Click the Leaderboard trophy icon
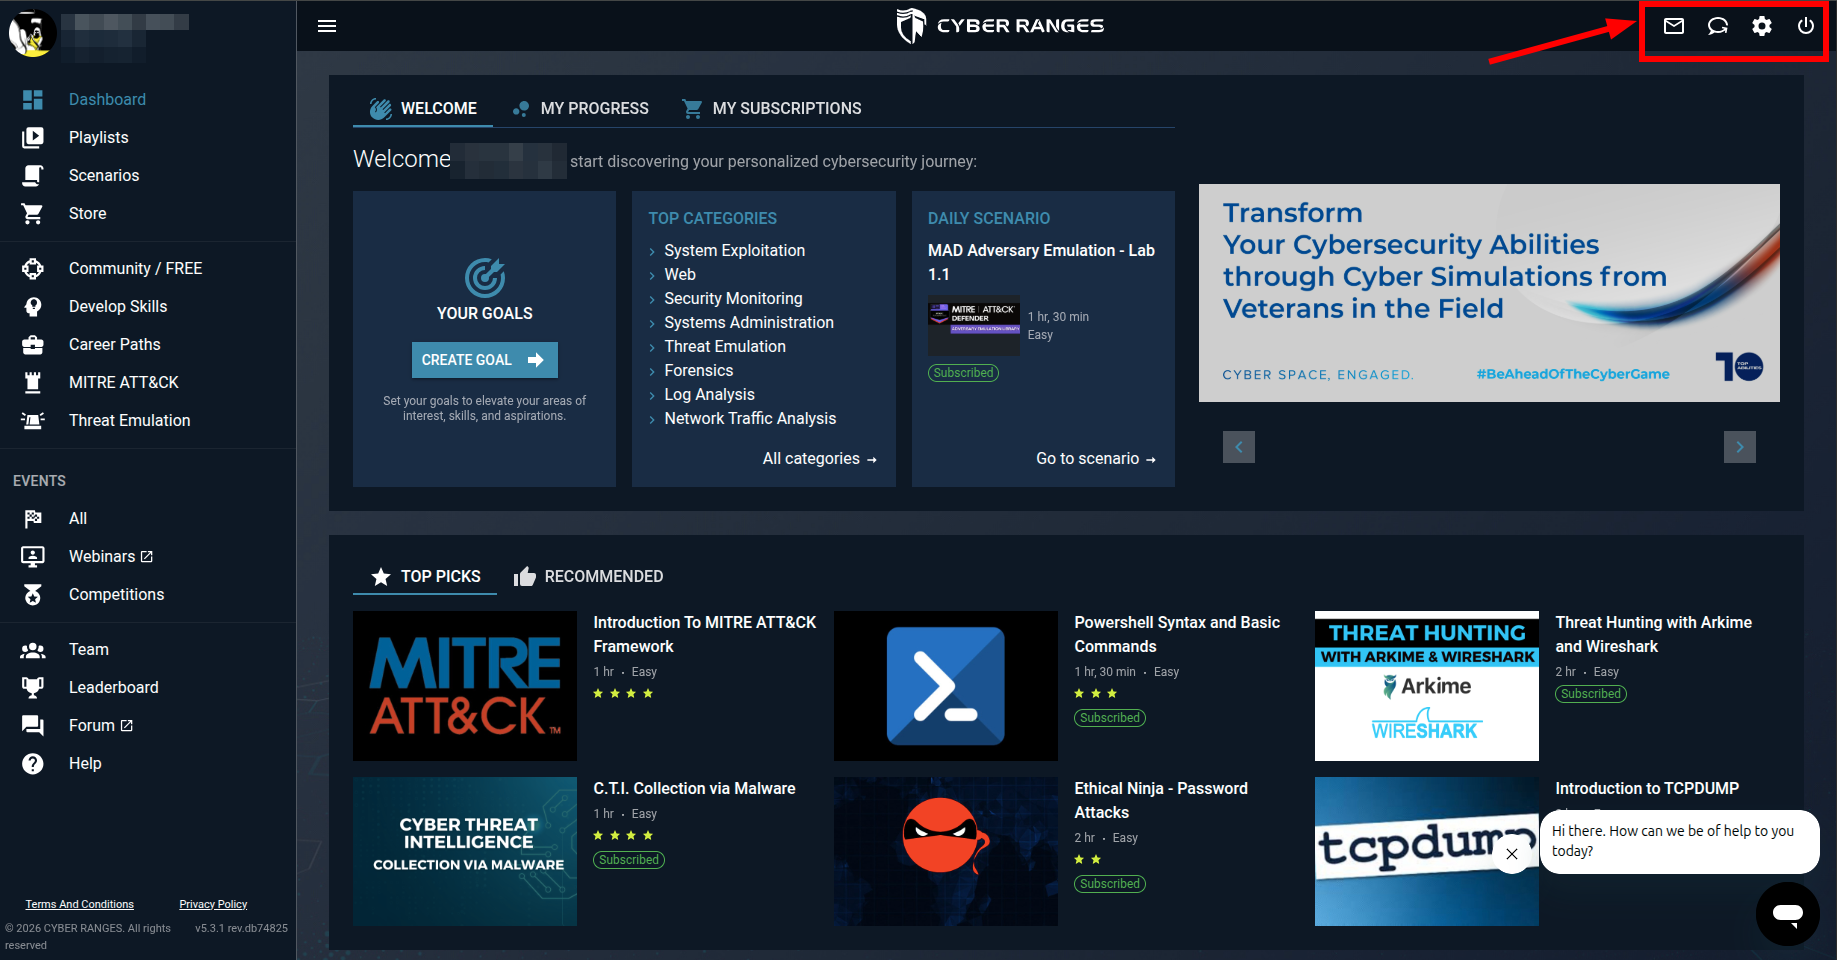The width and height of the screenshot is (1837, 960). click(33, 688)
